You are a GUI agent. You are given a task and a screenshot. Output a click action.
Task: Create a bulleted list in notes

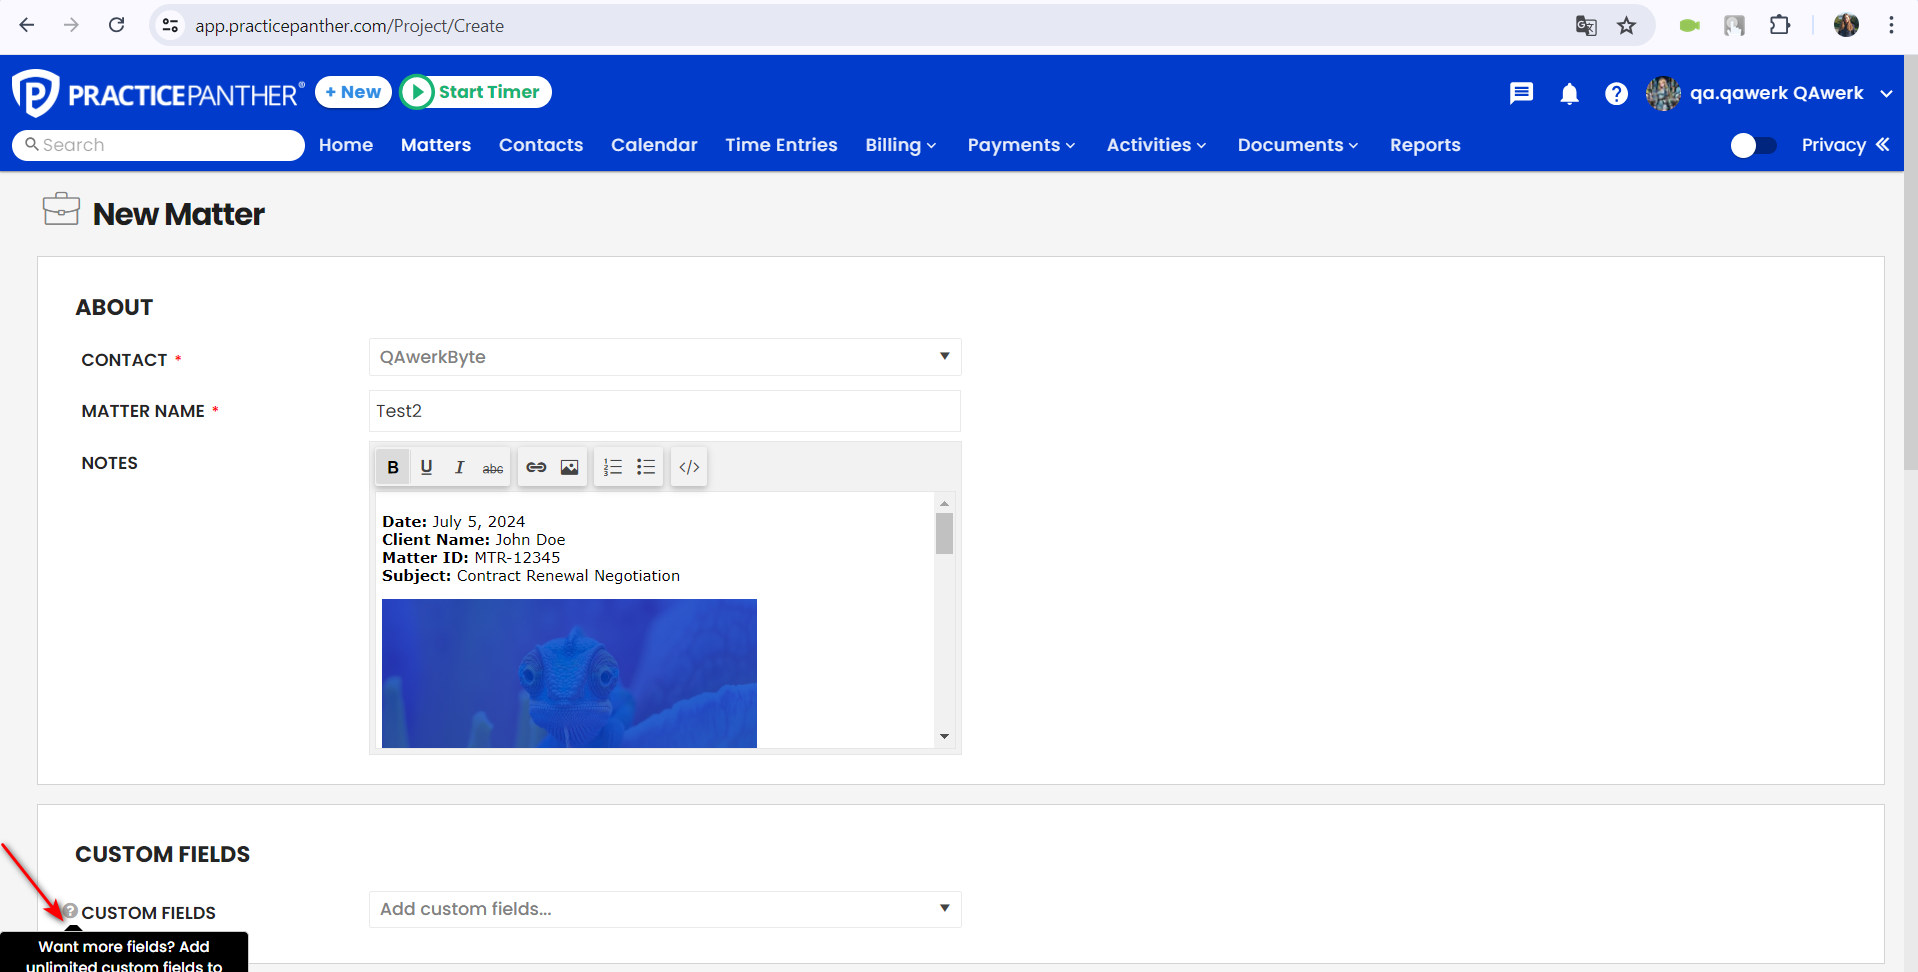point(646,467)
